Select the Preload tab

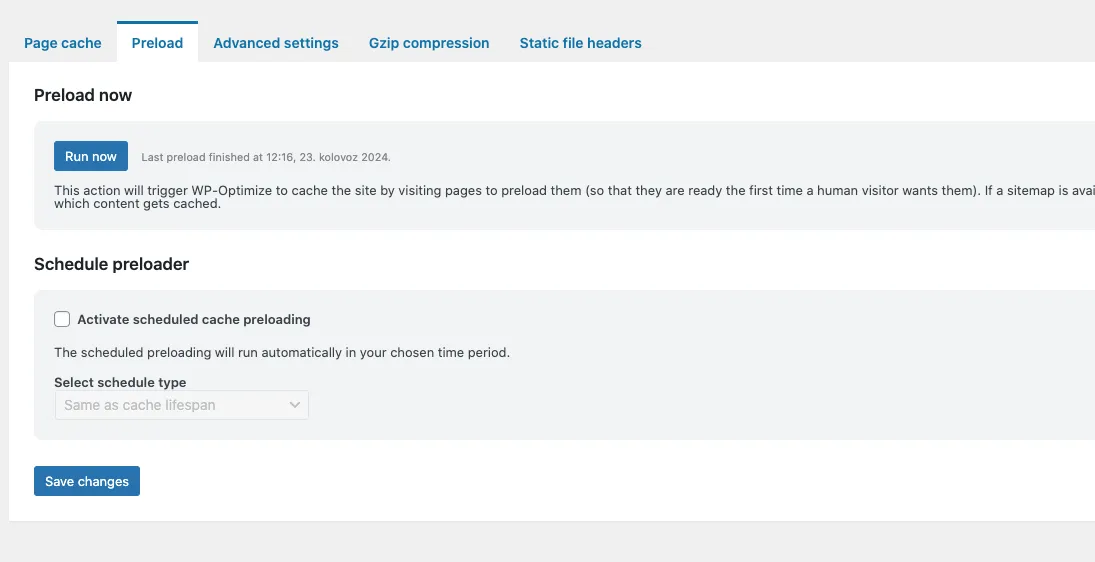pyautogui.click(x=157, y=42)
